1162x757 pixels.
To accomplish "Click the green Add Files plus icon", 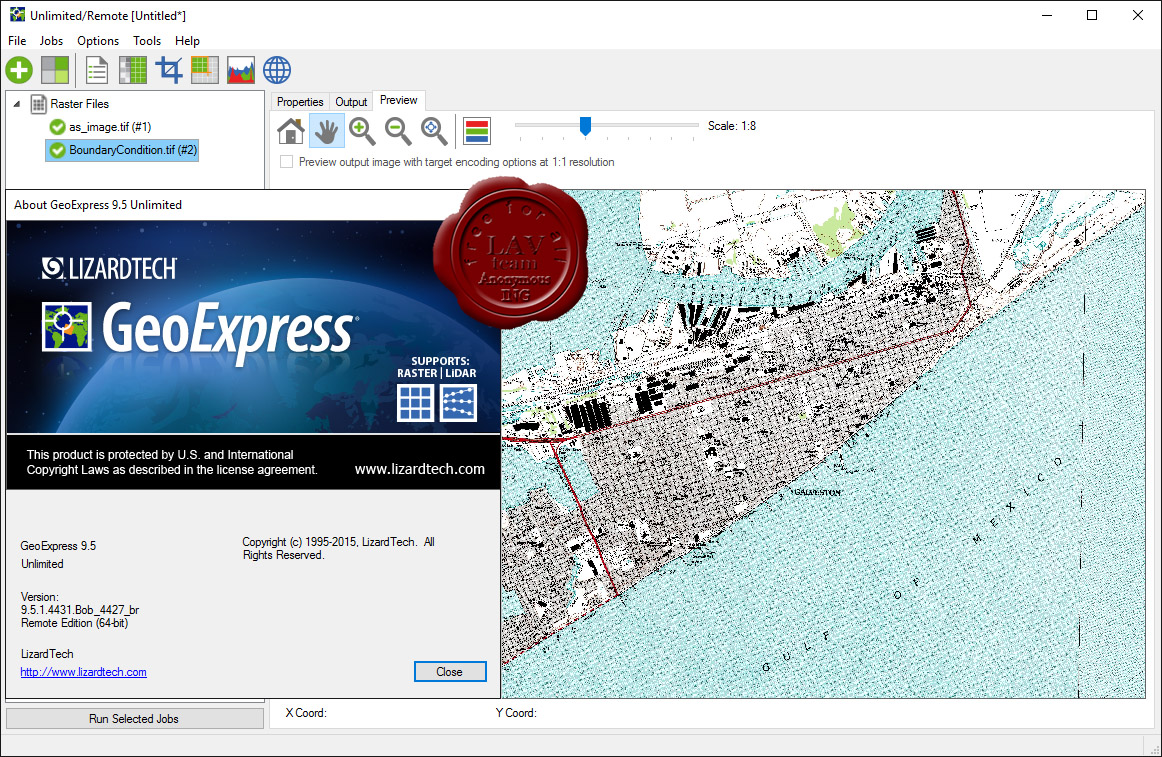I will click(19, 70).
